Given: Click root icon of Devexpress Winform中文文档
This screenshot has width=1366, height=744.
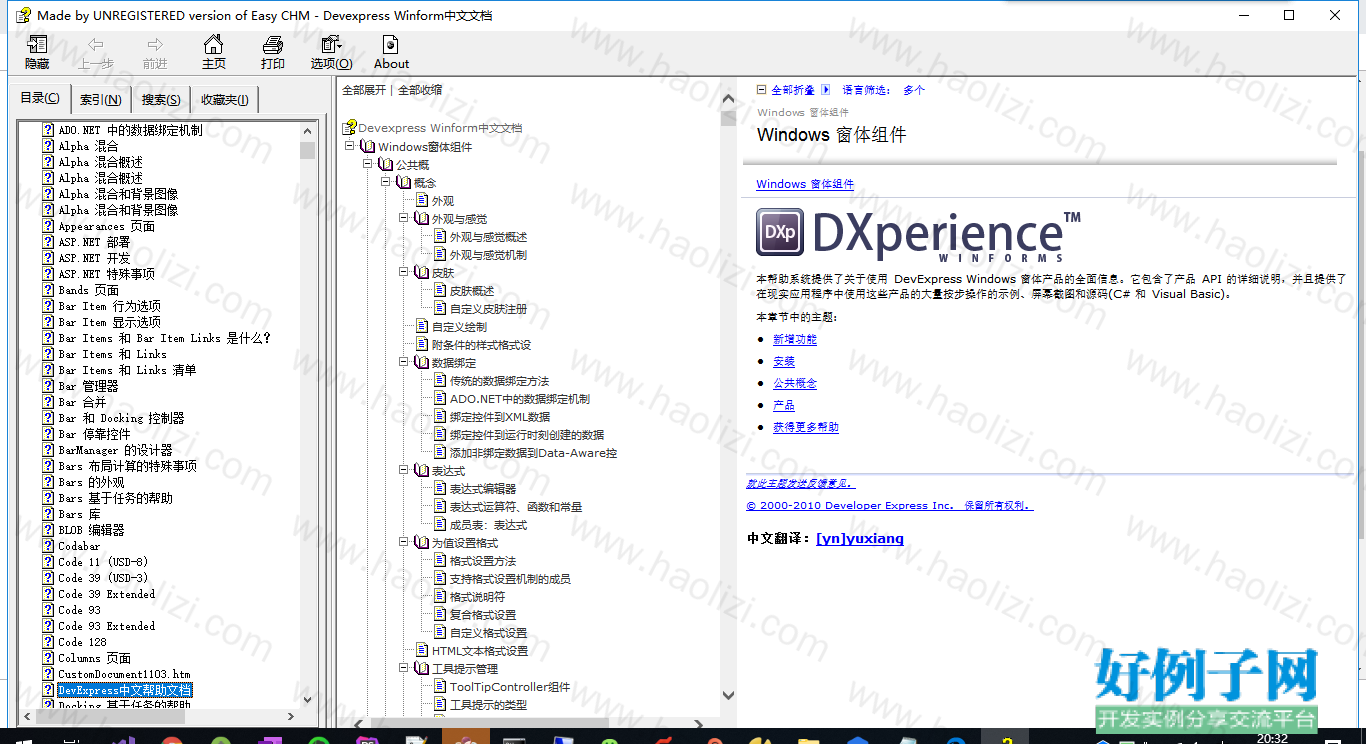Looking at the screenshot, I should click(x=349, y=128).
